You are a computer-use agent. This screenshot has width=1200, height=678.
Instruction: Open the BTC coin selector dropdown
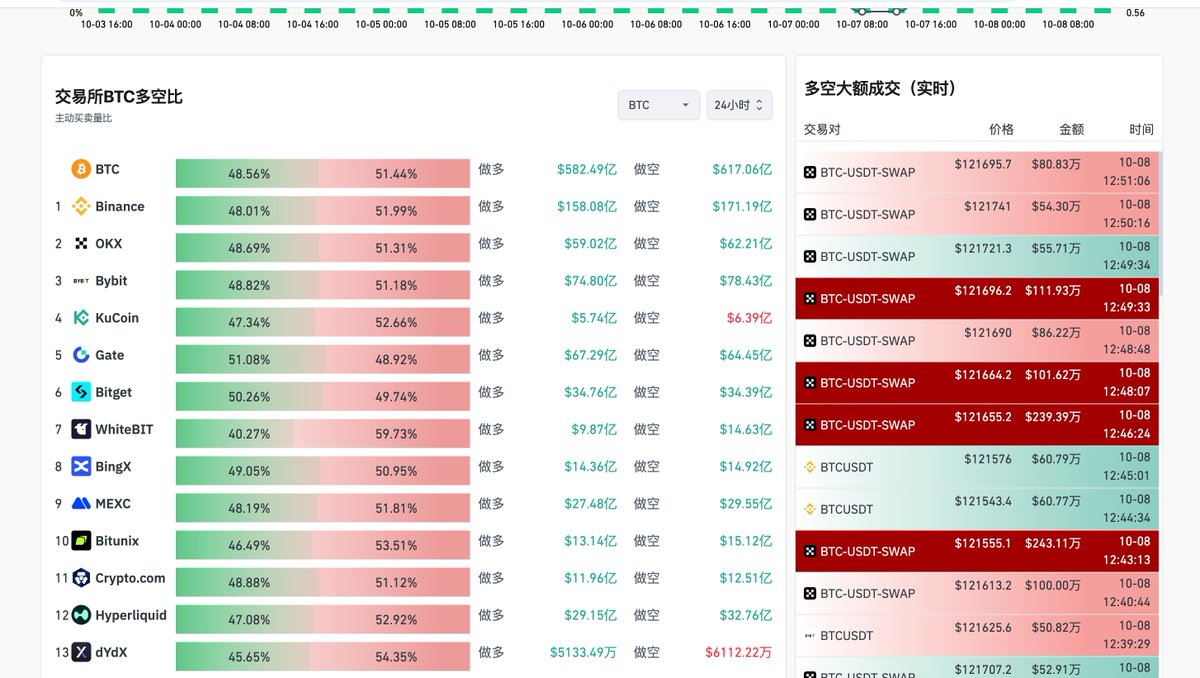[x=658, y=105]
